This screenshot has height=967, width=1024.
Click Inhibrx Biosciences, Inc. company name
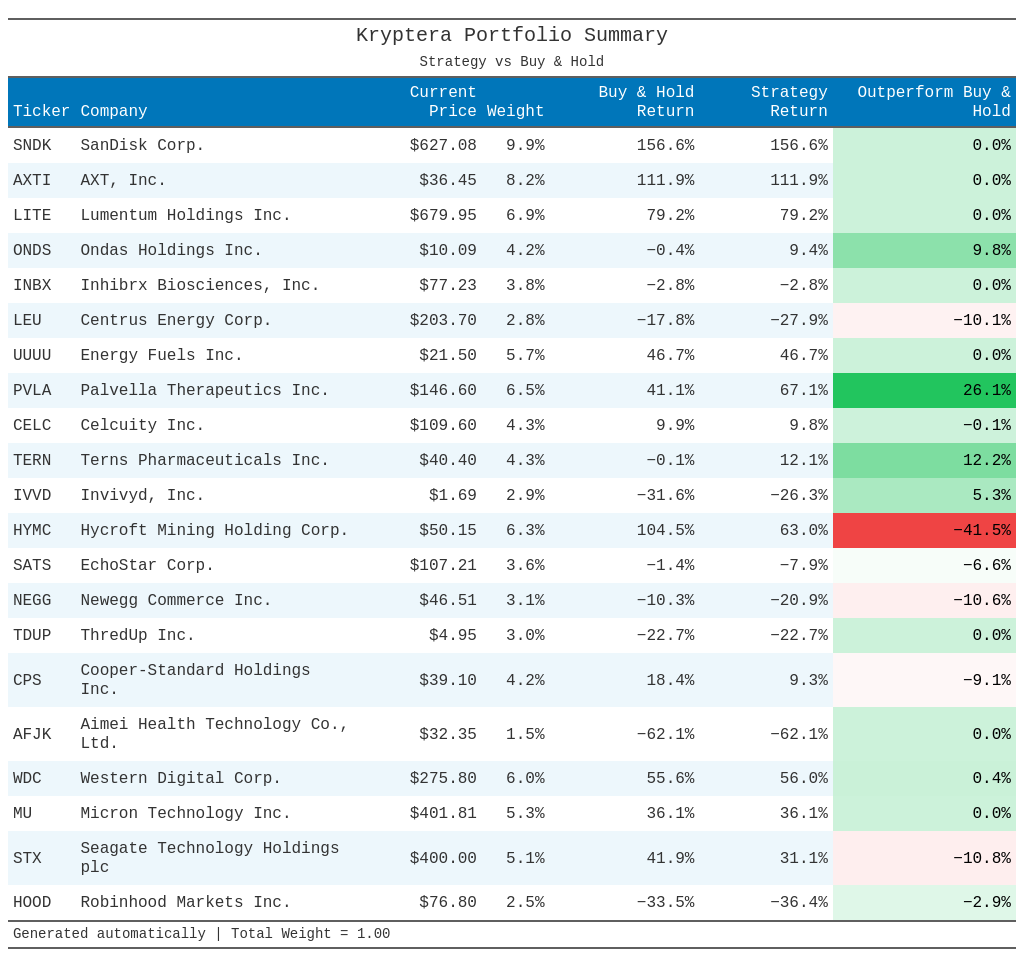pos(200,285)
